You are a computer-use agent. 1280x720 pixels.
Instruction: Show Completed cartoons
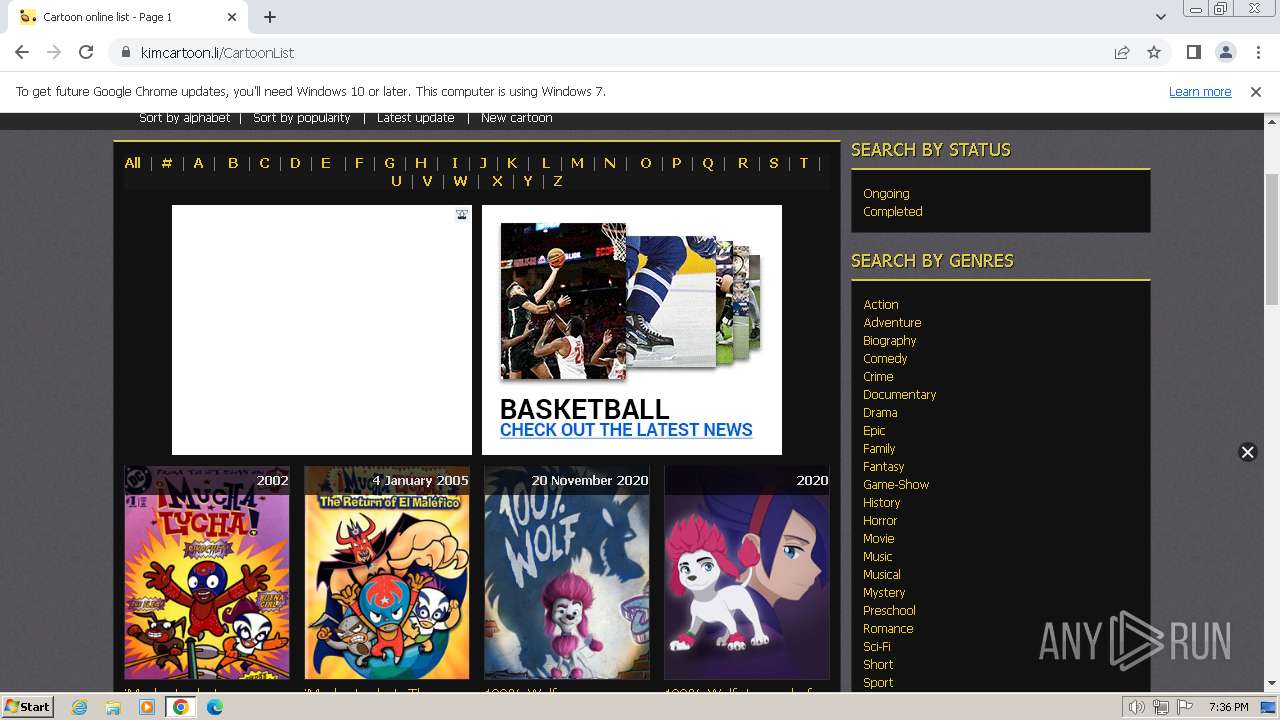point(893,212)
